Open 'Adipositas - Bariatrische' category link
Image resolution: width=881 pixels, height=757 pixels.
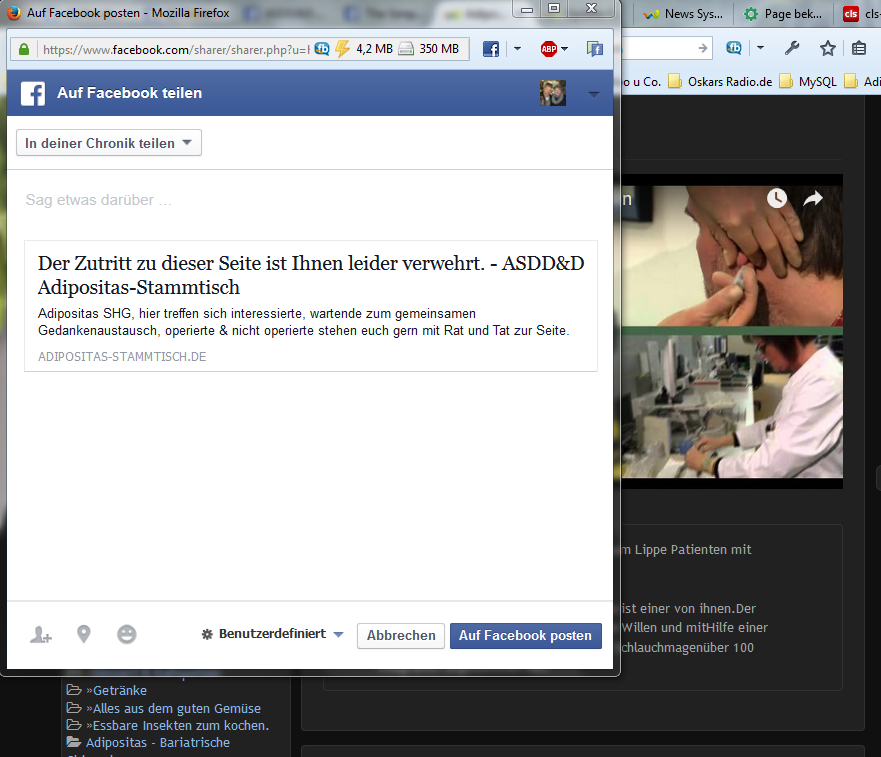(x=158, y=743)
